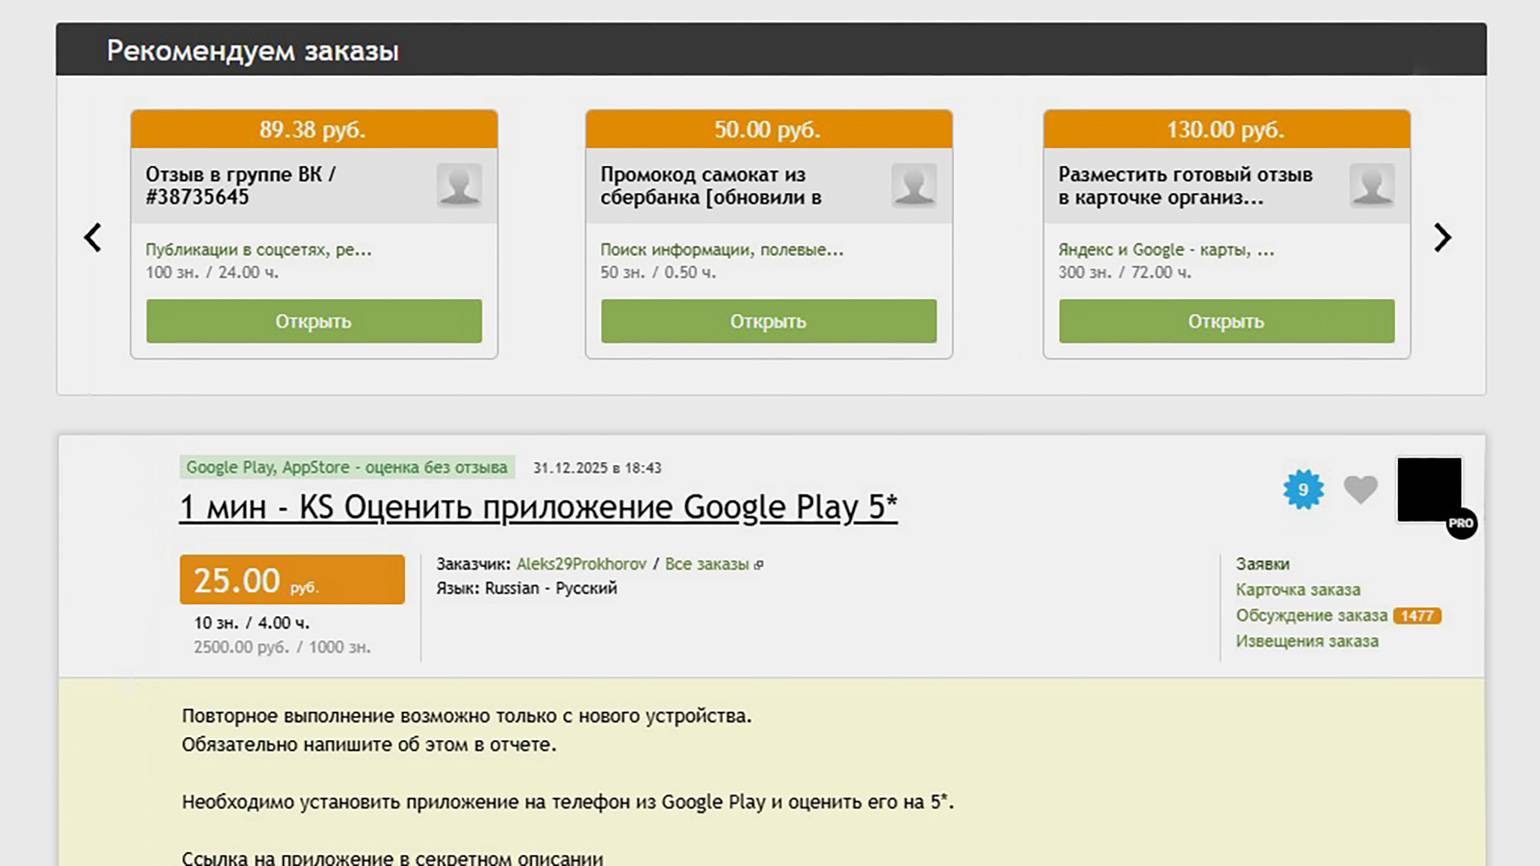Open order title '1 мин - KS Оценить приложение'

pyautogui.click(x=538, y=507)
